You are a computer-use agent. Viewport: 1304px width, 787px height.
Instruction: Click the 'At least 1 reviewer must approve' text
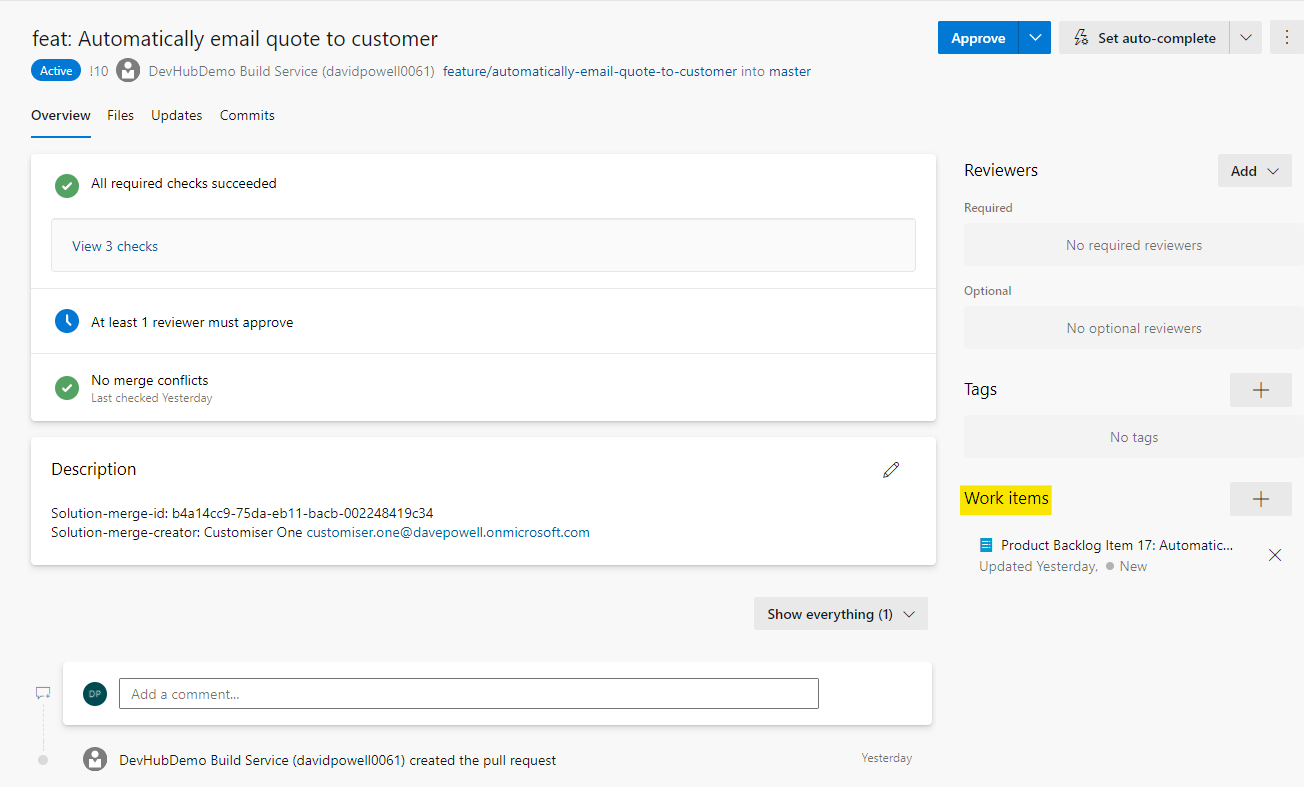tap(192, 322)
